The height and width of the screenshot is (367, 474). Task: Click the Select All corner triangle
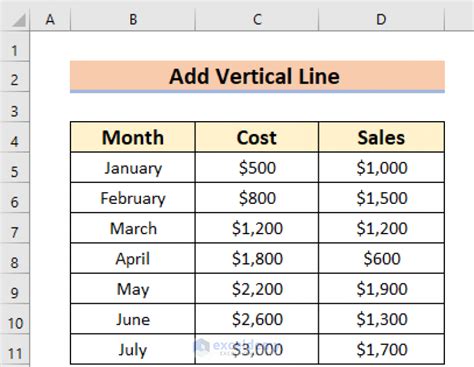pyautogui.click(x=18, y=20)
